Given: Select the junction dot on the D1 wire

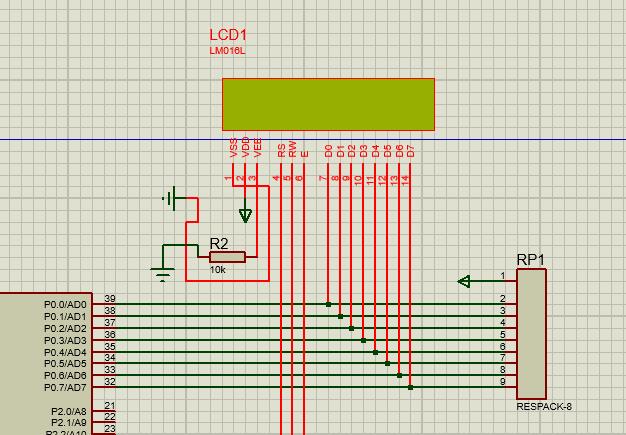Looking at the screenshot, I should tap(340, 316).
